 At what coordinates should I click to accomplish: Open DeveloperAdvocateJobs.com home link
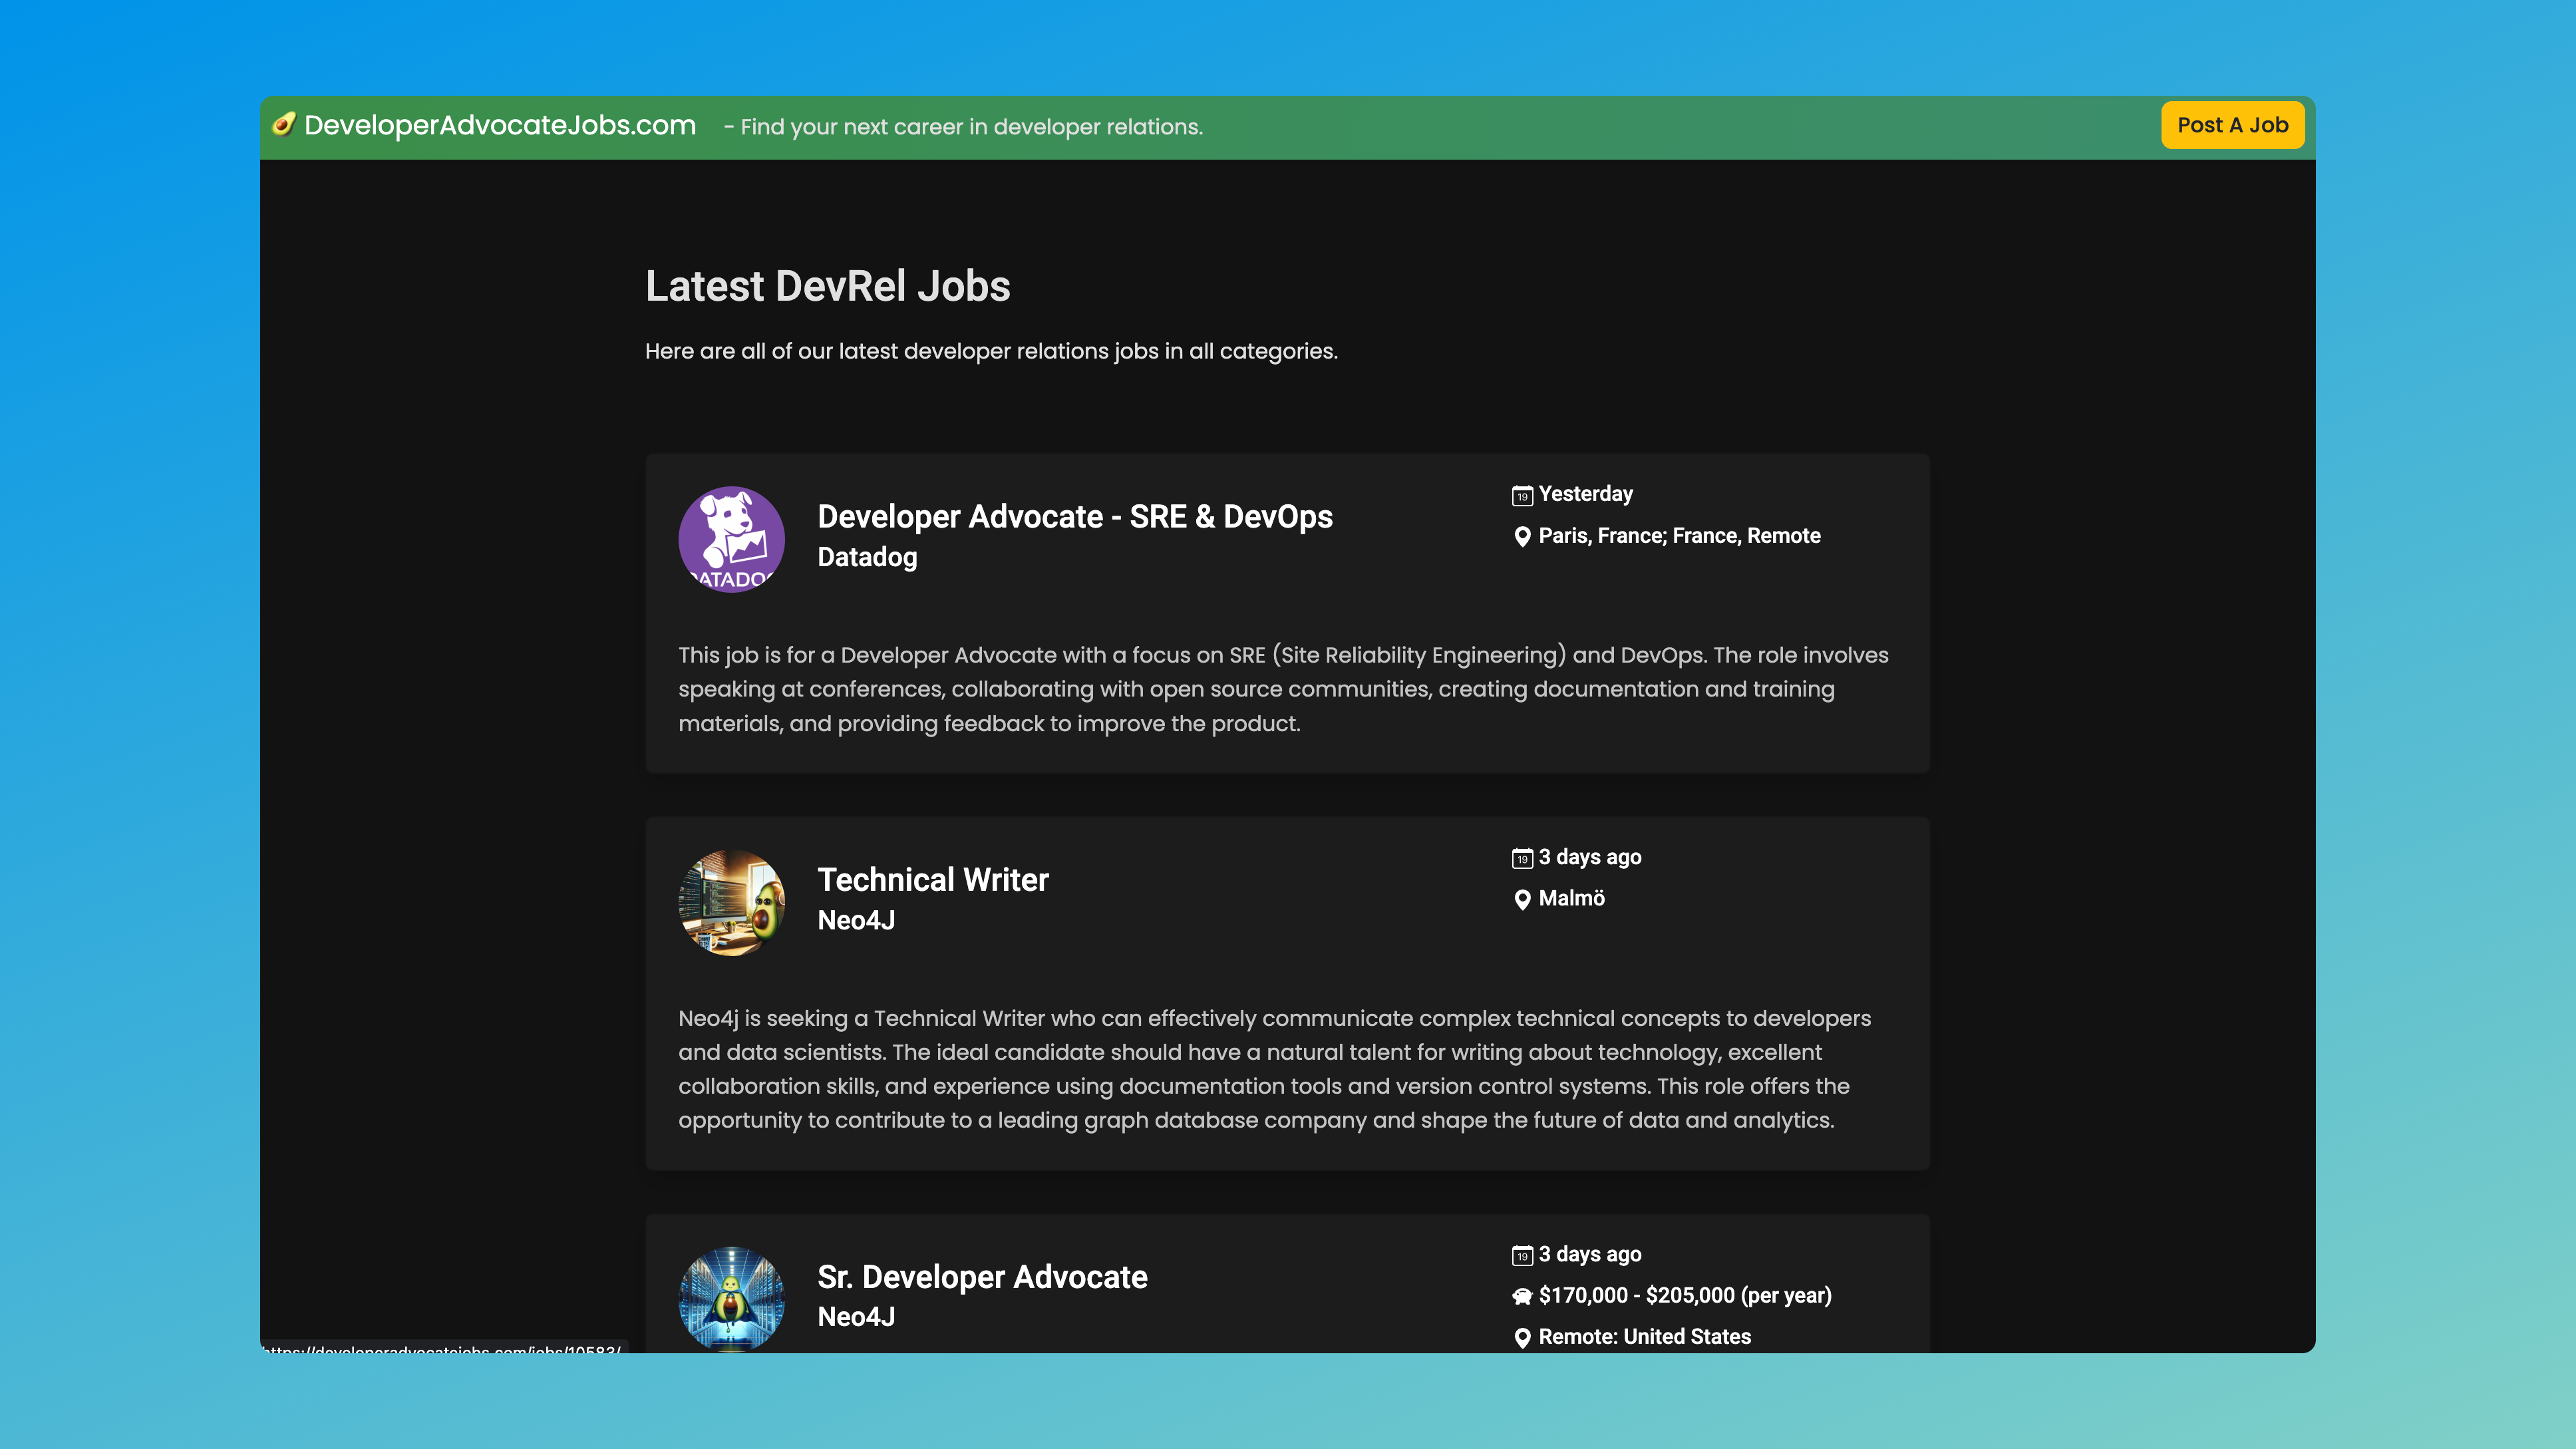499,125
